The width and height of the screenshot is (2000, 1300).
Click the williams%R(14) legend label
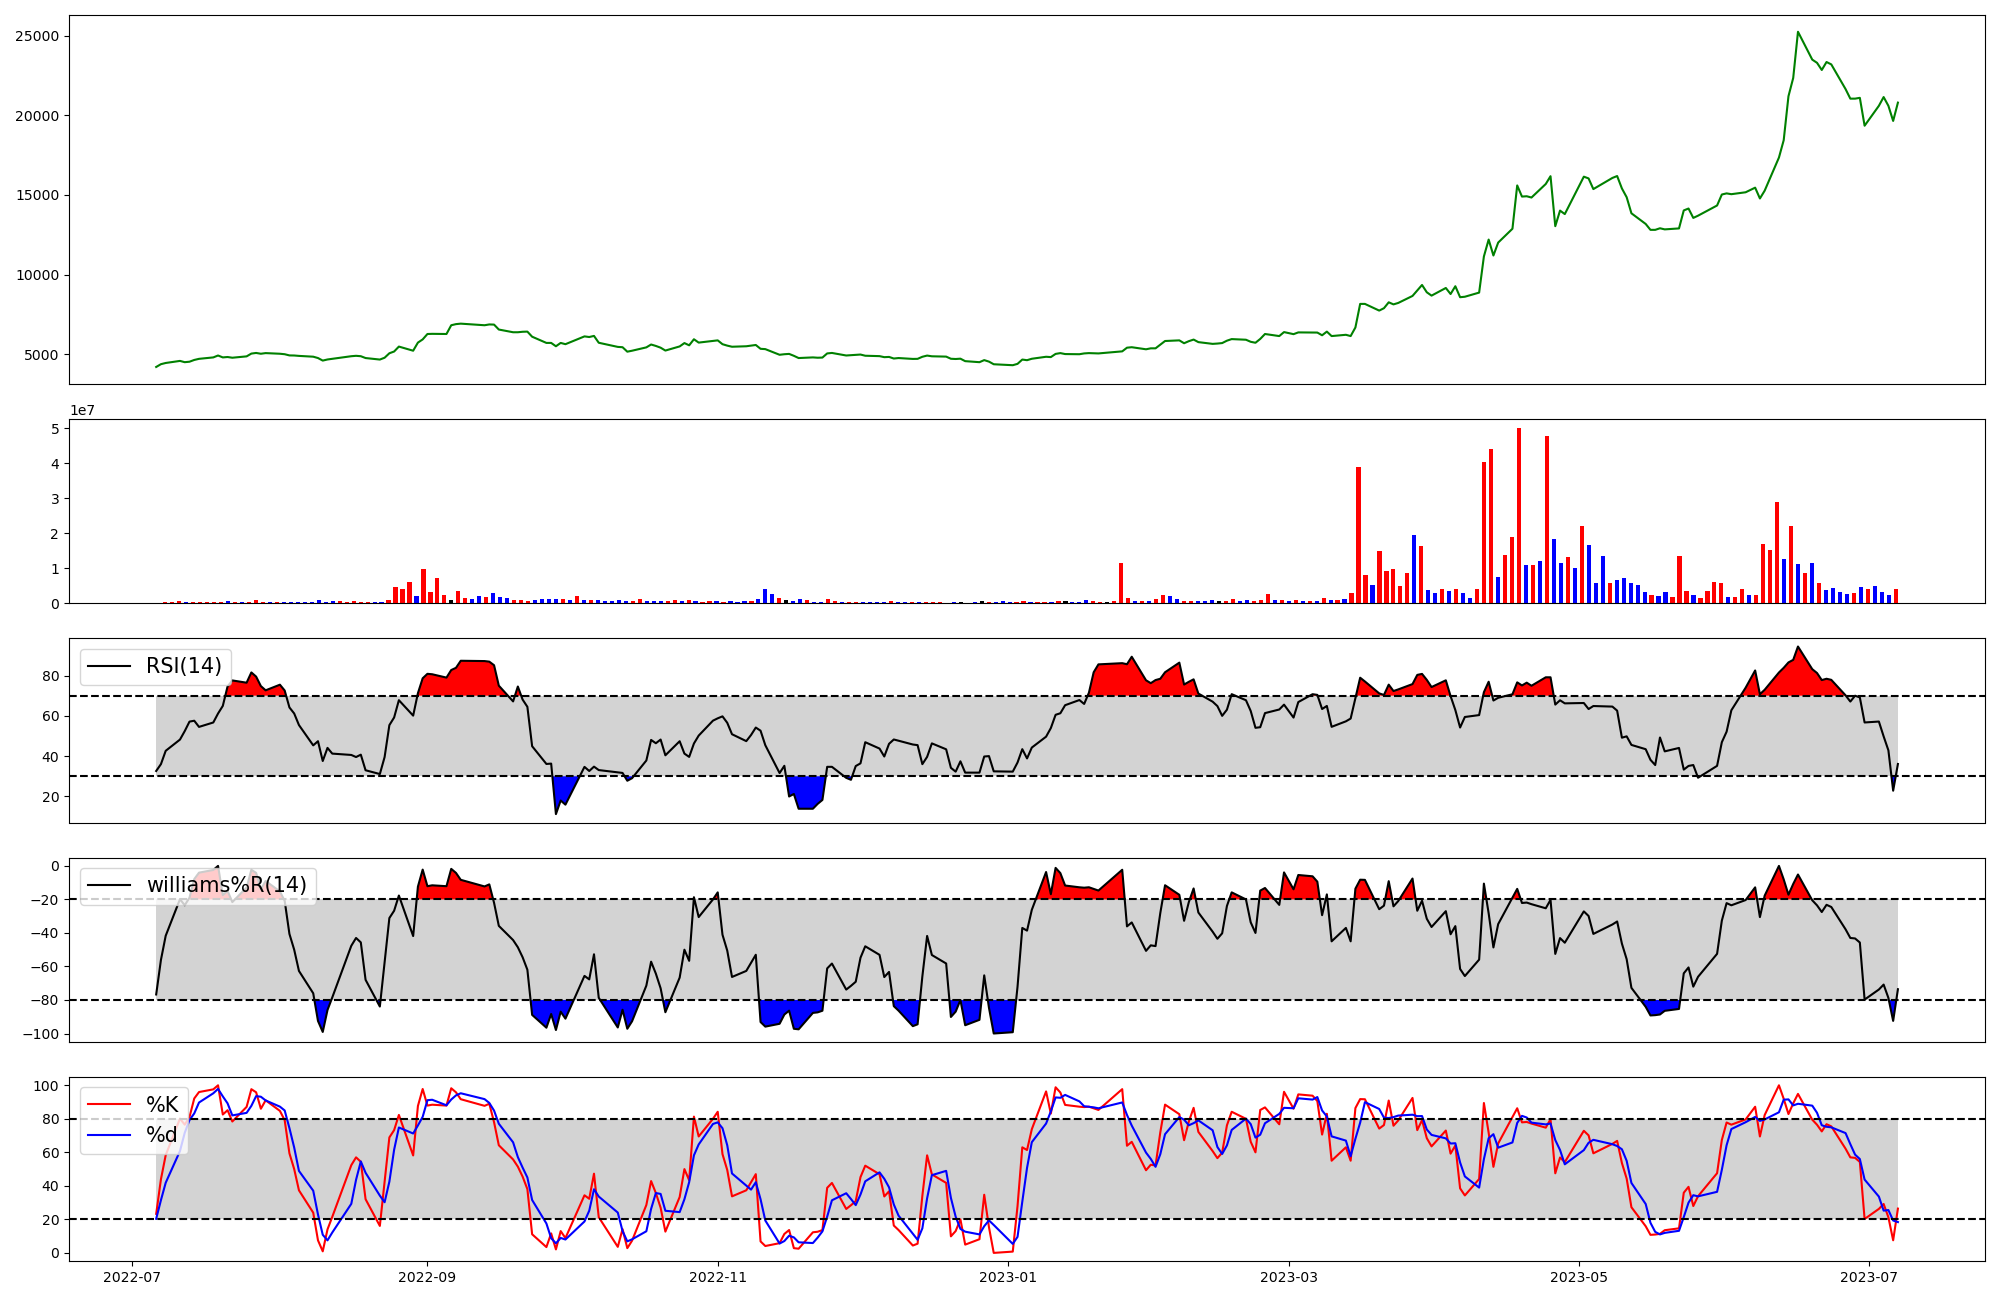click(226, 885)
